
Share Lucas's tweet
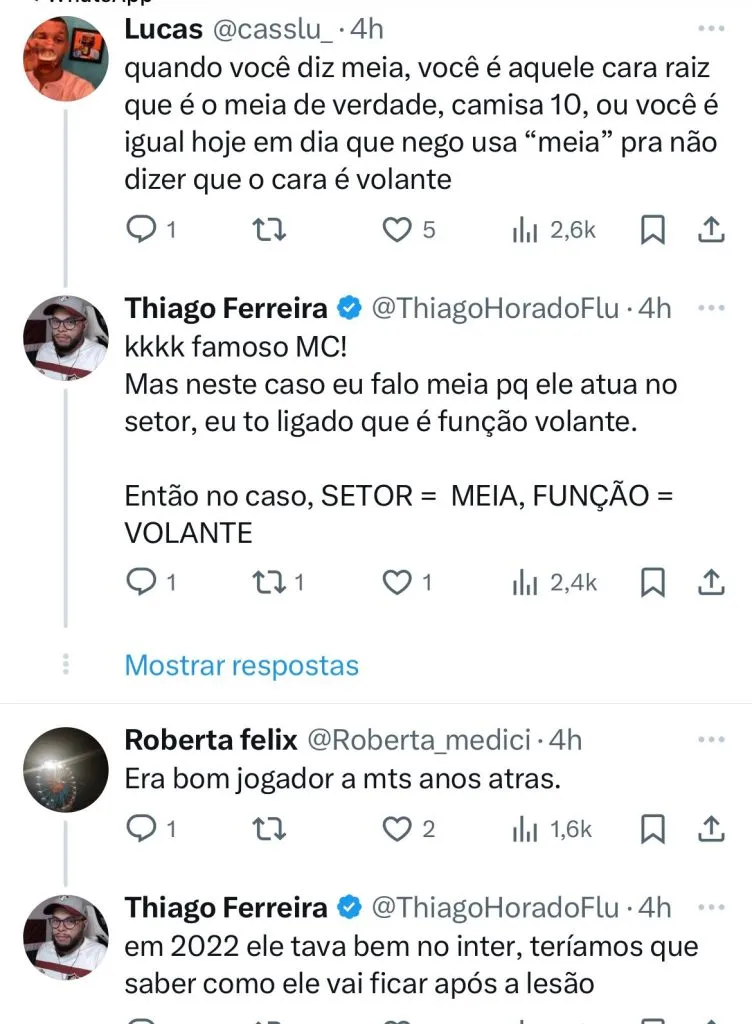[x=710, y=230]
